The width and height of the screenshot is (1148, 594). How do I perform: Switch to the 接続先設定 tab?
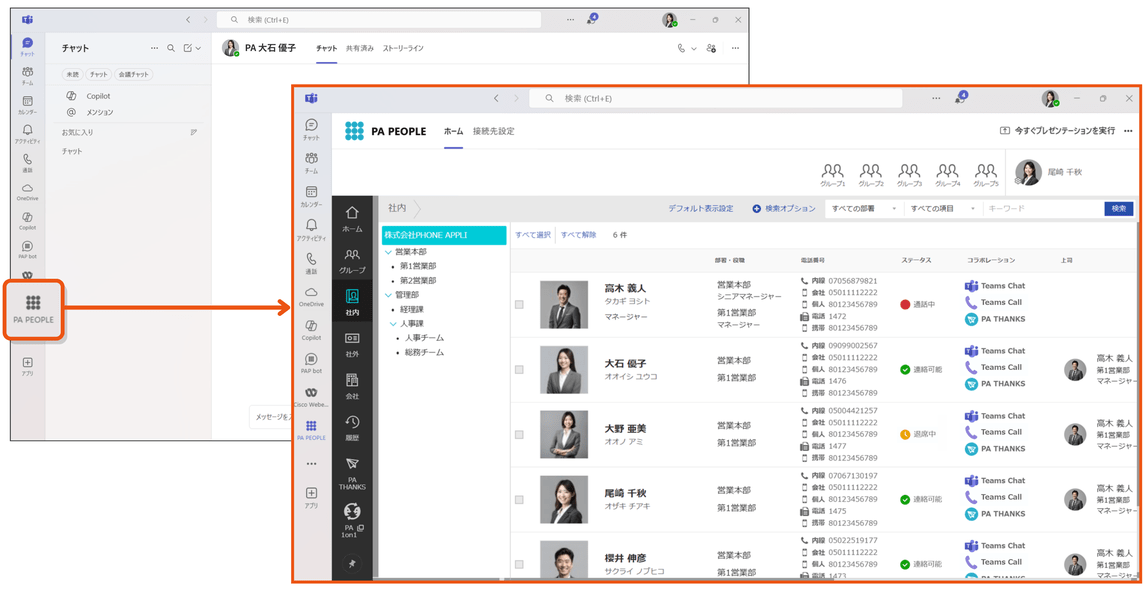point(493,131)
